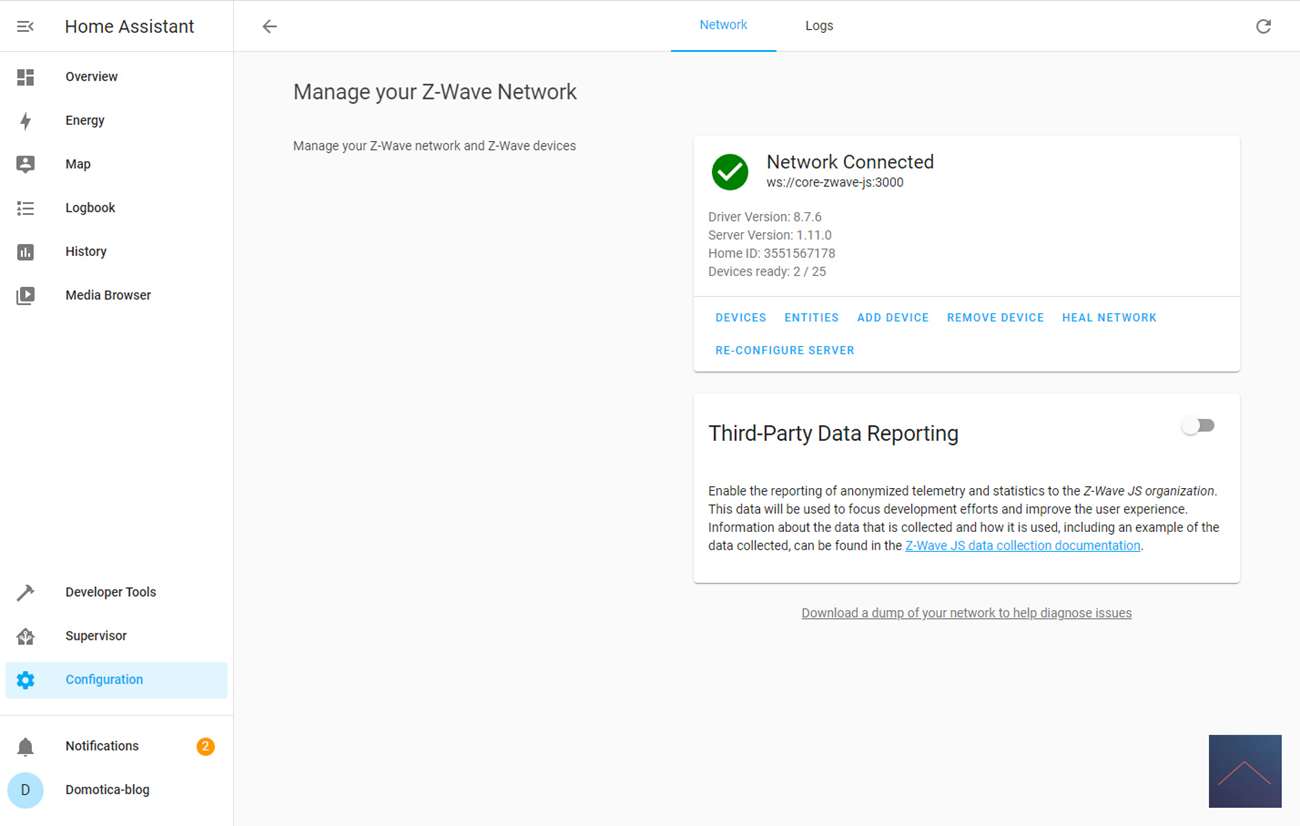Click the refresh icon at top right
Screen dimensions: 1300x826
[x=1263, y=27]
